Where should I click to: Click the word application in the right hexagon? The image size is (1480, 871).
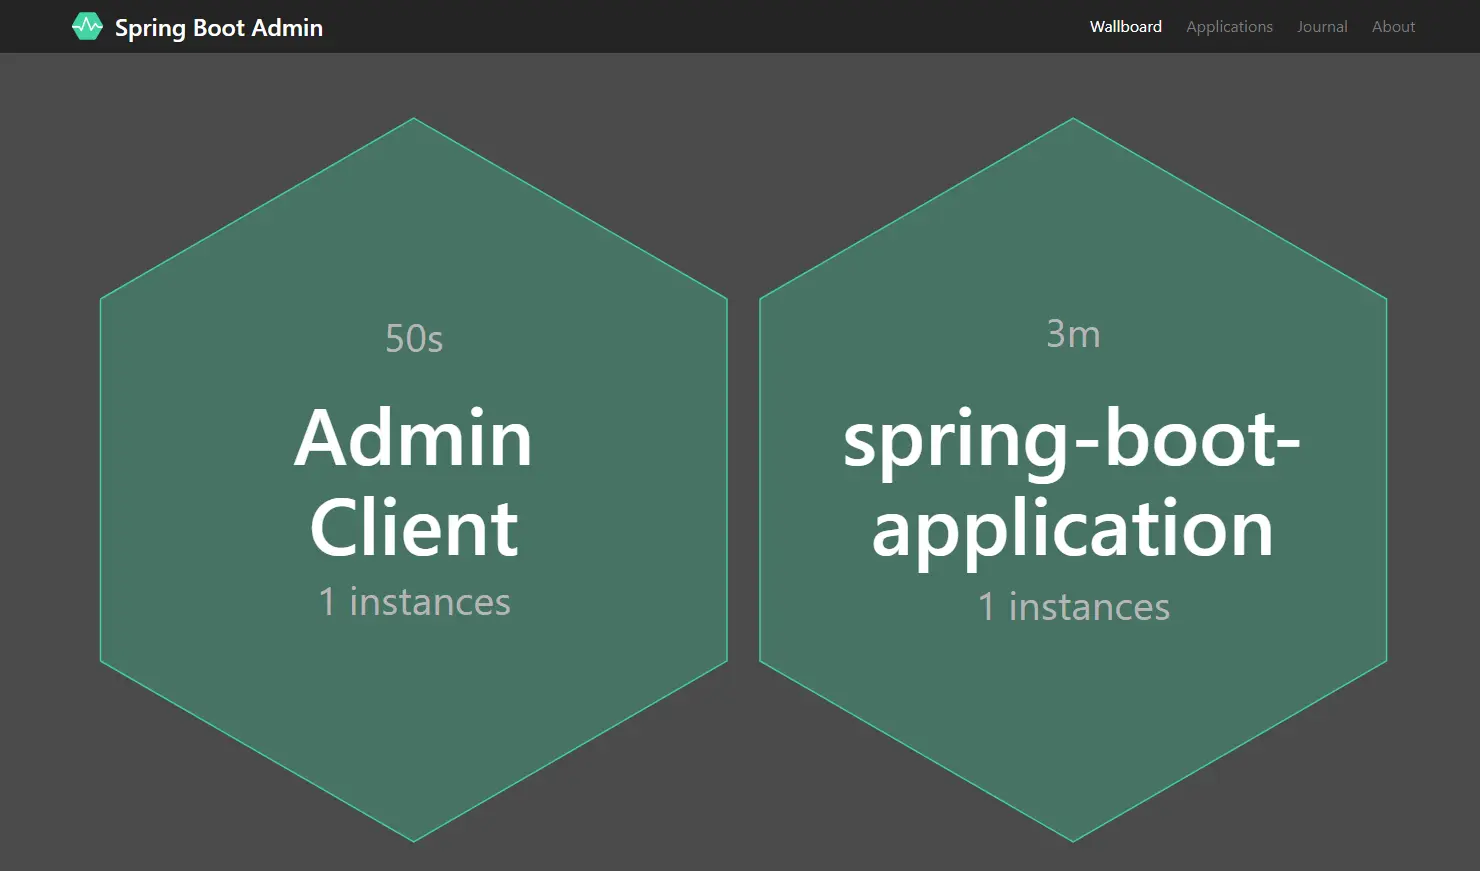(1073, 532)
